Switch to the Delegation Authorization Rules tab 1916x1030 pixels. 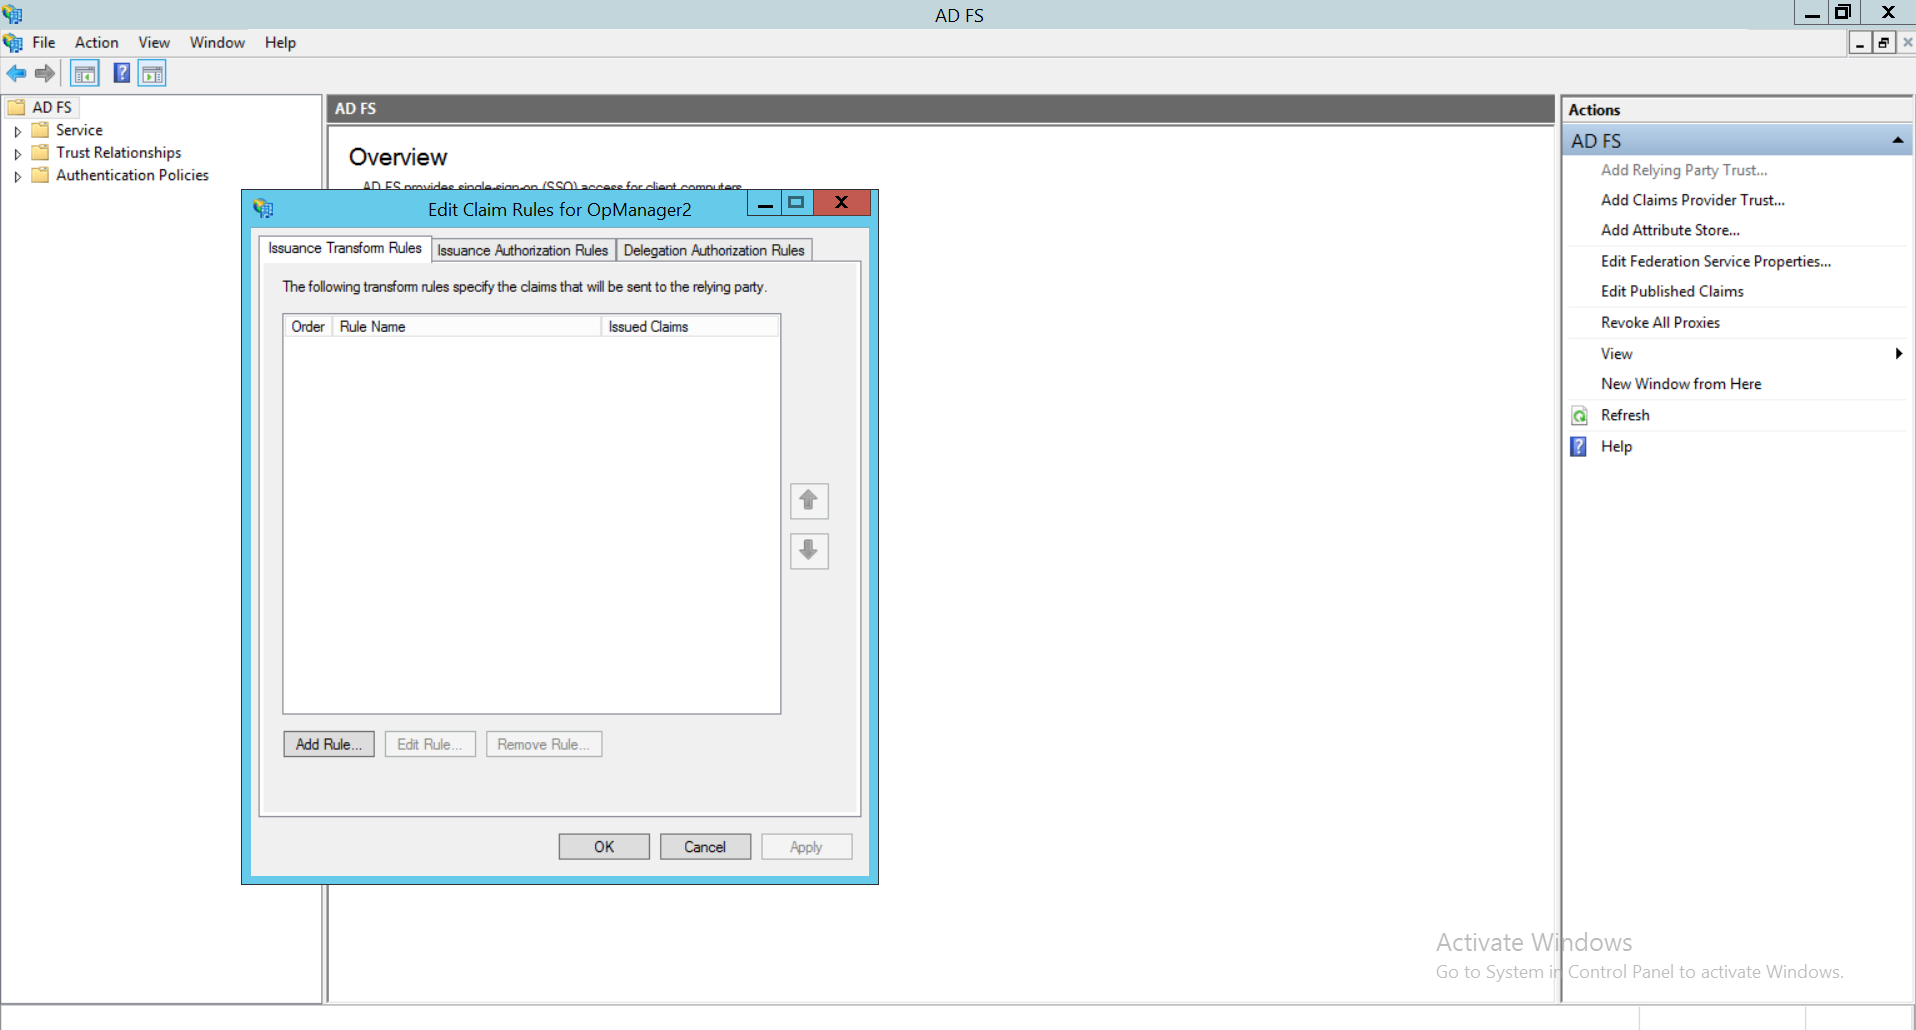pos(714,250)
